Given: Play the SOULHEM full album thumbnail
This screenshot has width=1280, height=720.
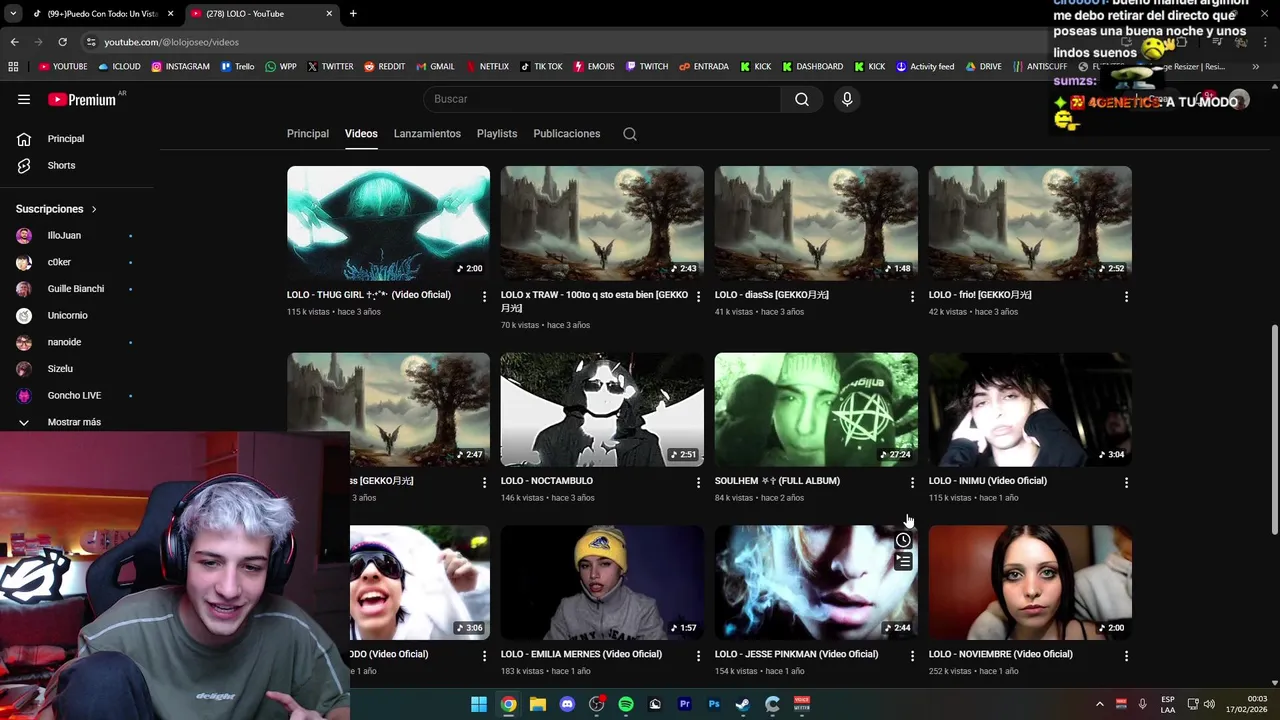Looking at the screenshot, I should (816, 409).
